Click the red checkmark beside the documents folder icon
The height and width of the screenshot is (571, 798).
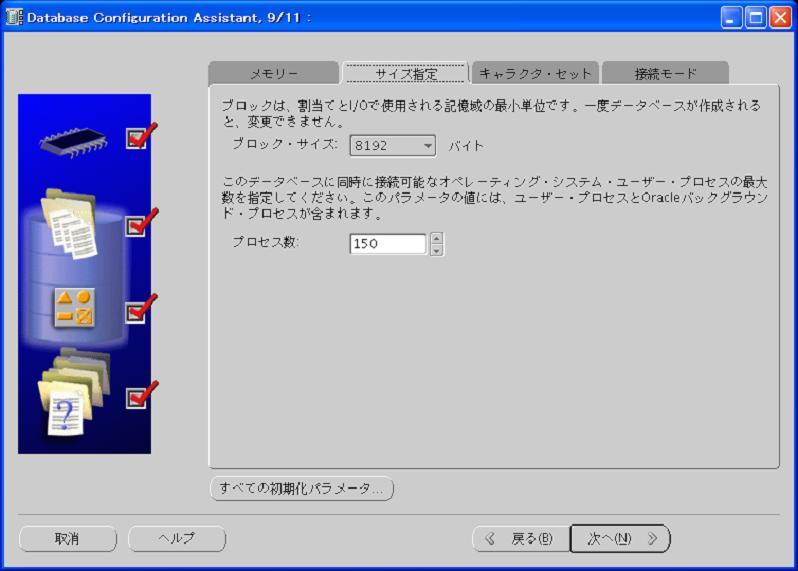pos(140,222)
